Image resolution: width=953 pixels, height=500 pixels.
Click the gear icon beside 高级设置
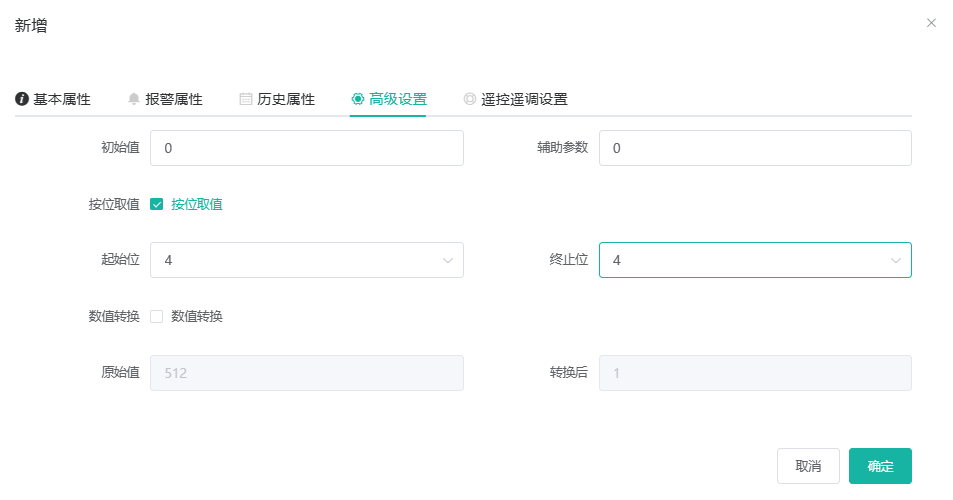click(x=358, y=99)
